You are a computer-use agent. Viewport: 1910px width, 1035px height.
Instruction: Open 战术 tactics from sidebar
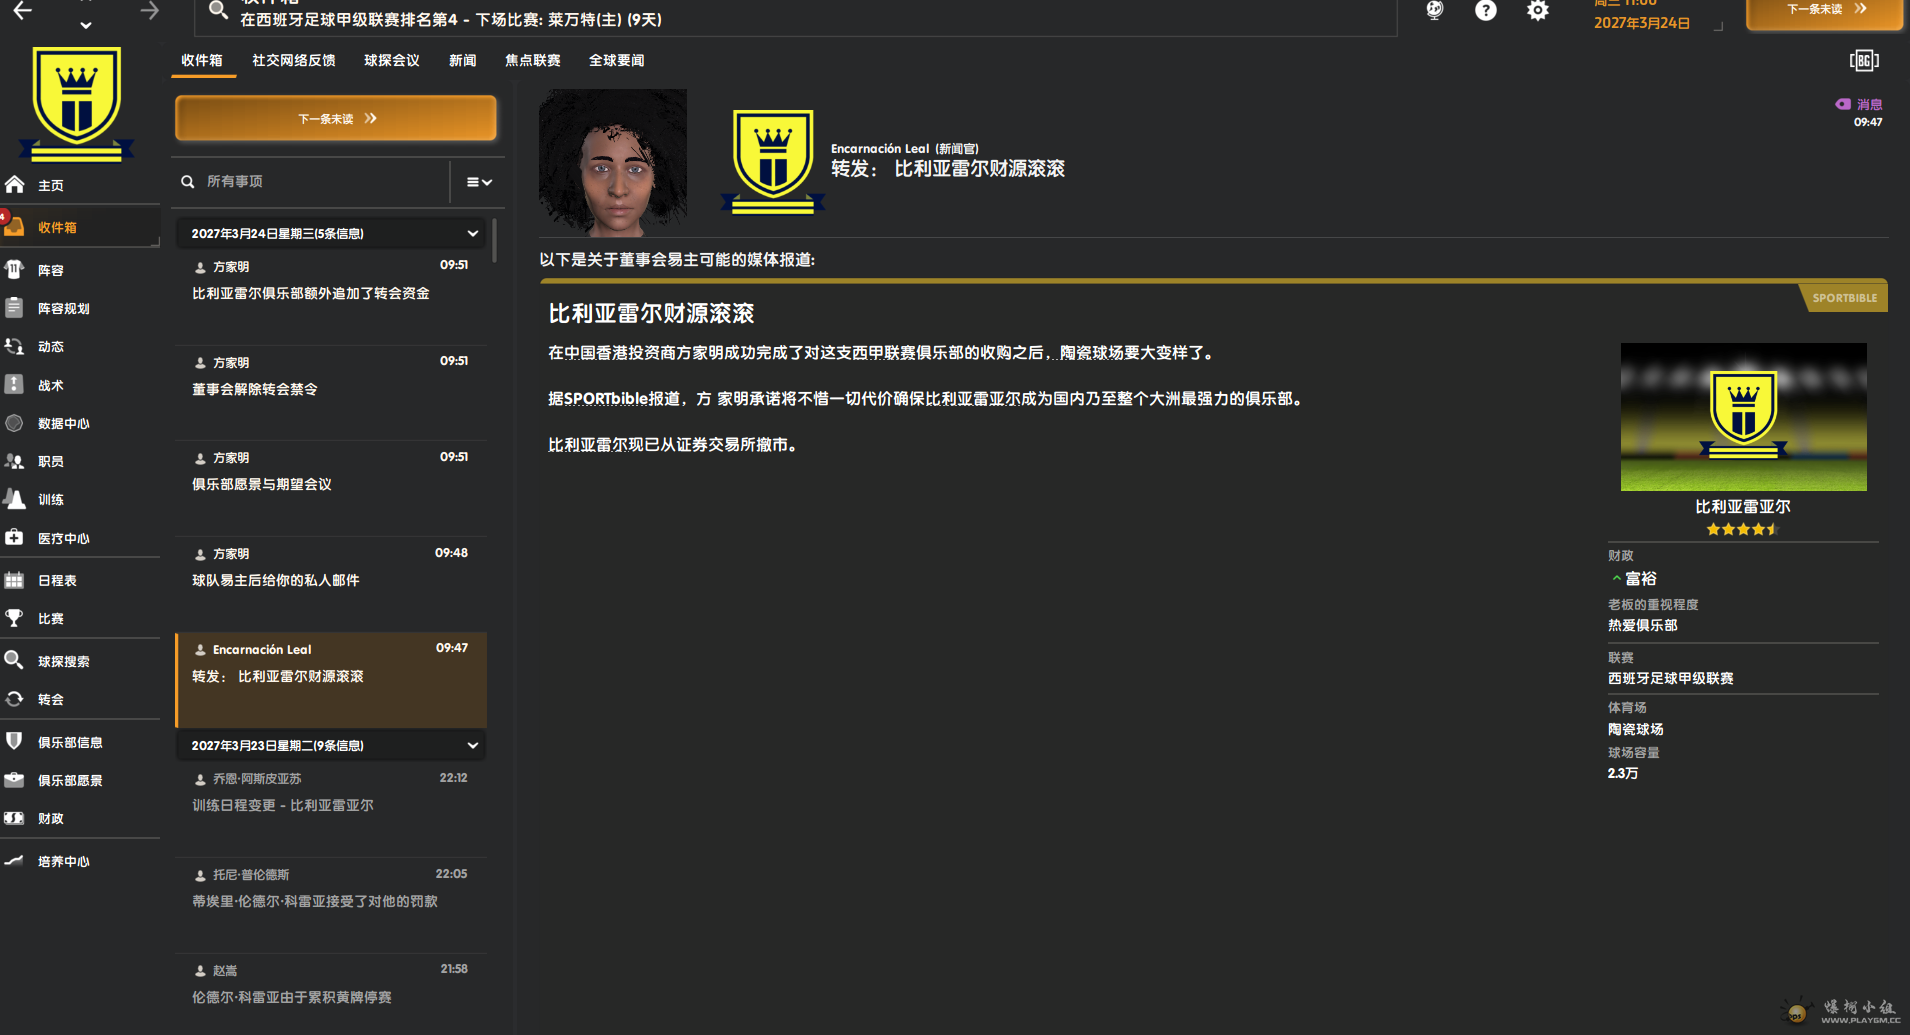pos(50,385)
